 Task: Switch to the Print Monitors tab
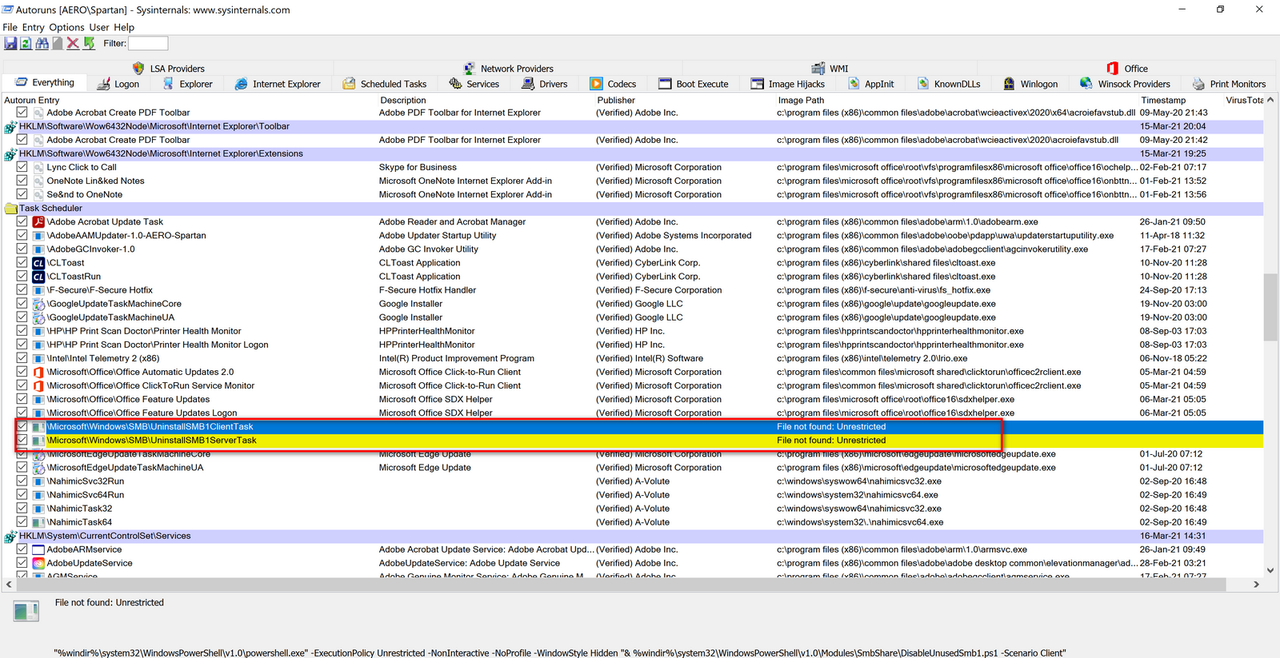[1228, 84]
